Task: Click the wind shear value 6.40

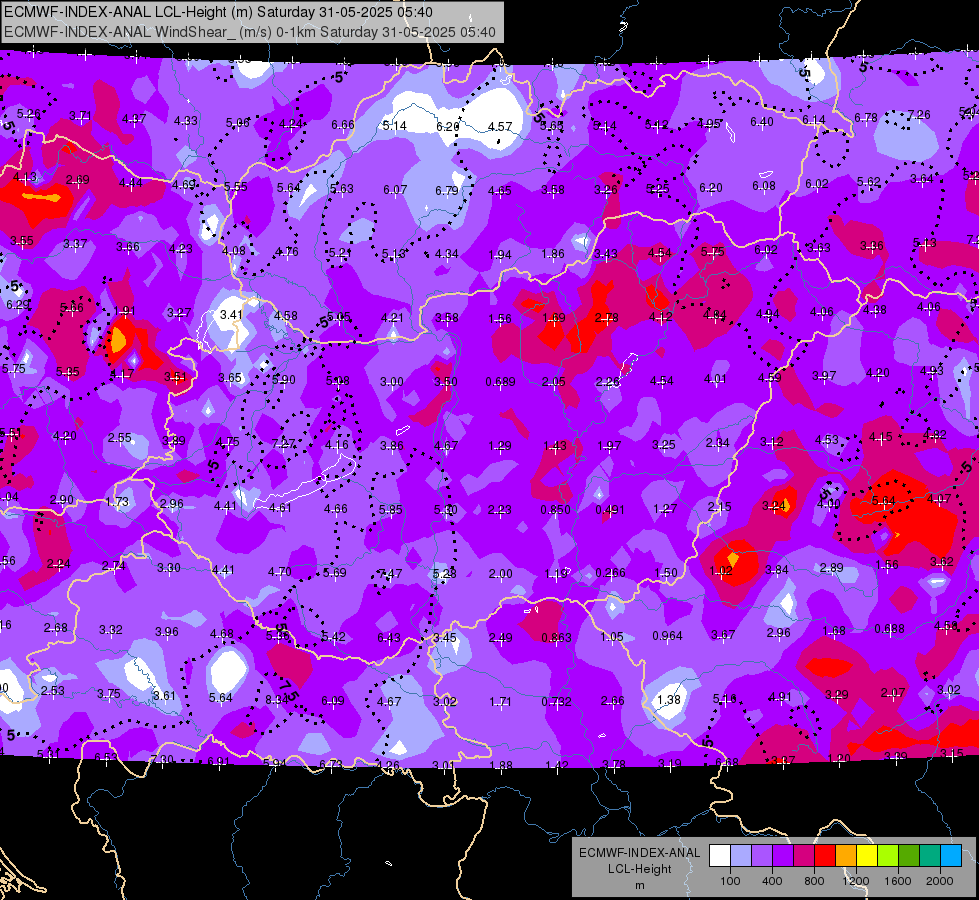Action: [x=761, y=122]
